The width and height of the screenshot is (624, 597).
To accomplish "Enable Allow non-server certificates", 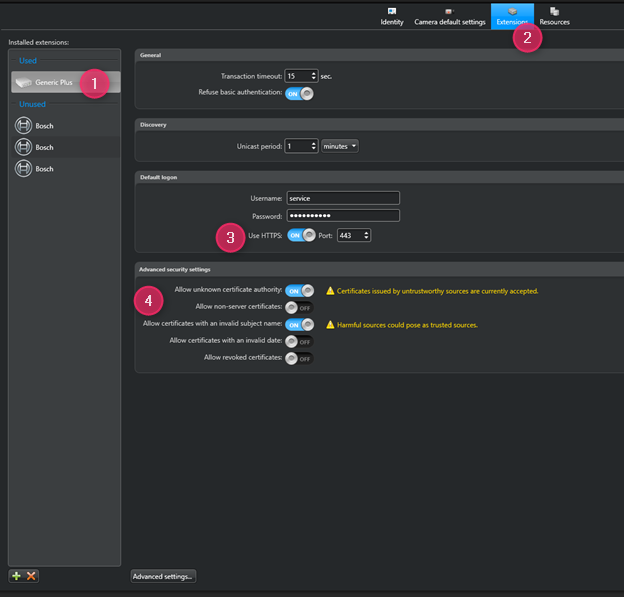I will coord(298,308).
